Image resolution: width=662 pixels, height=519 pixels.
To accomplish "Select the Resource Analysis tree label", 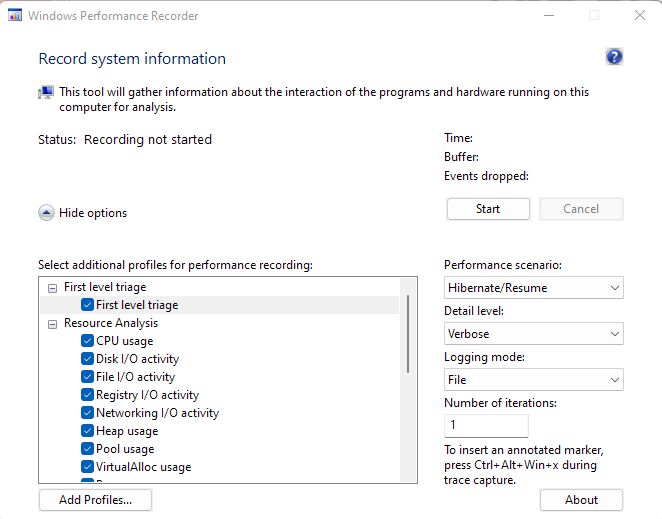I will pyautogui.click(x=111, y=323).
